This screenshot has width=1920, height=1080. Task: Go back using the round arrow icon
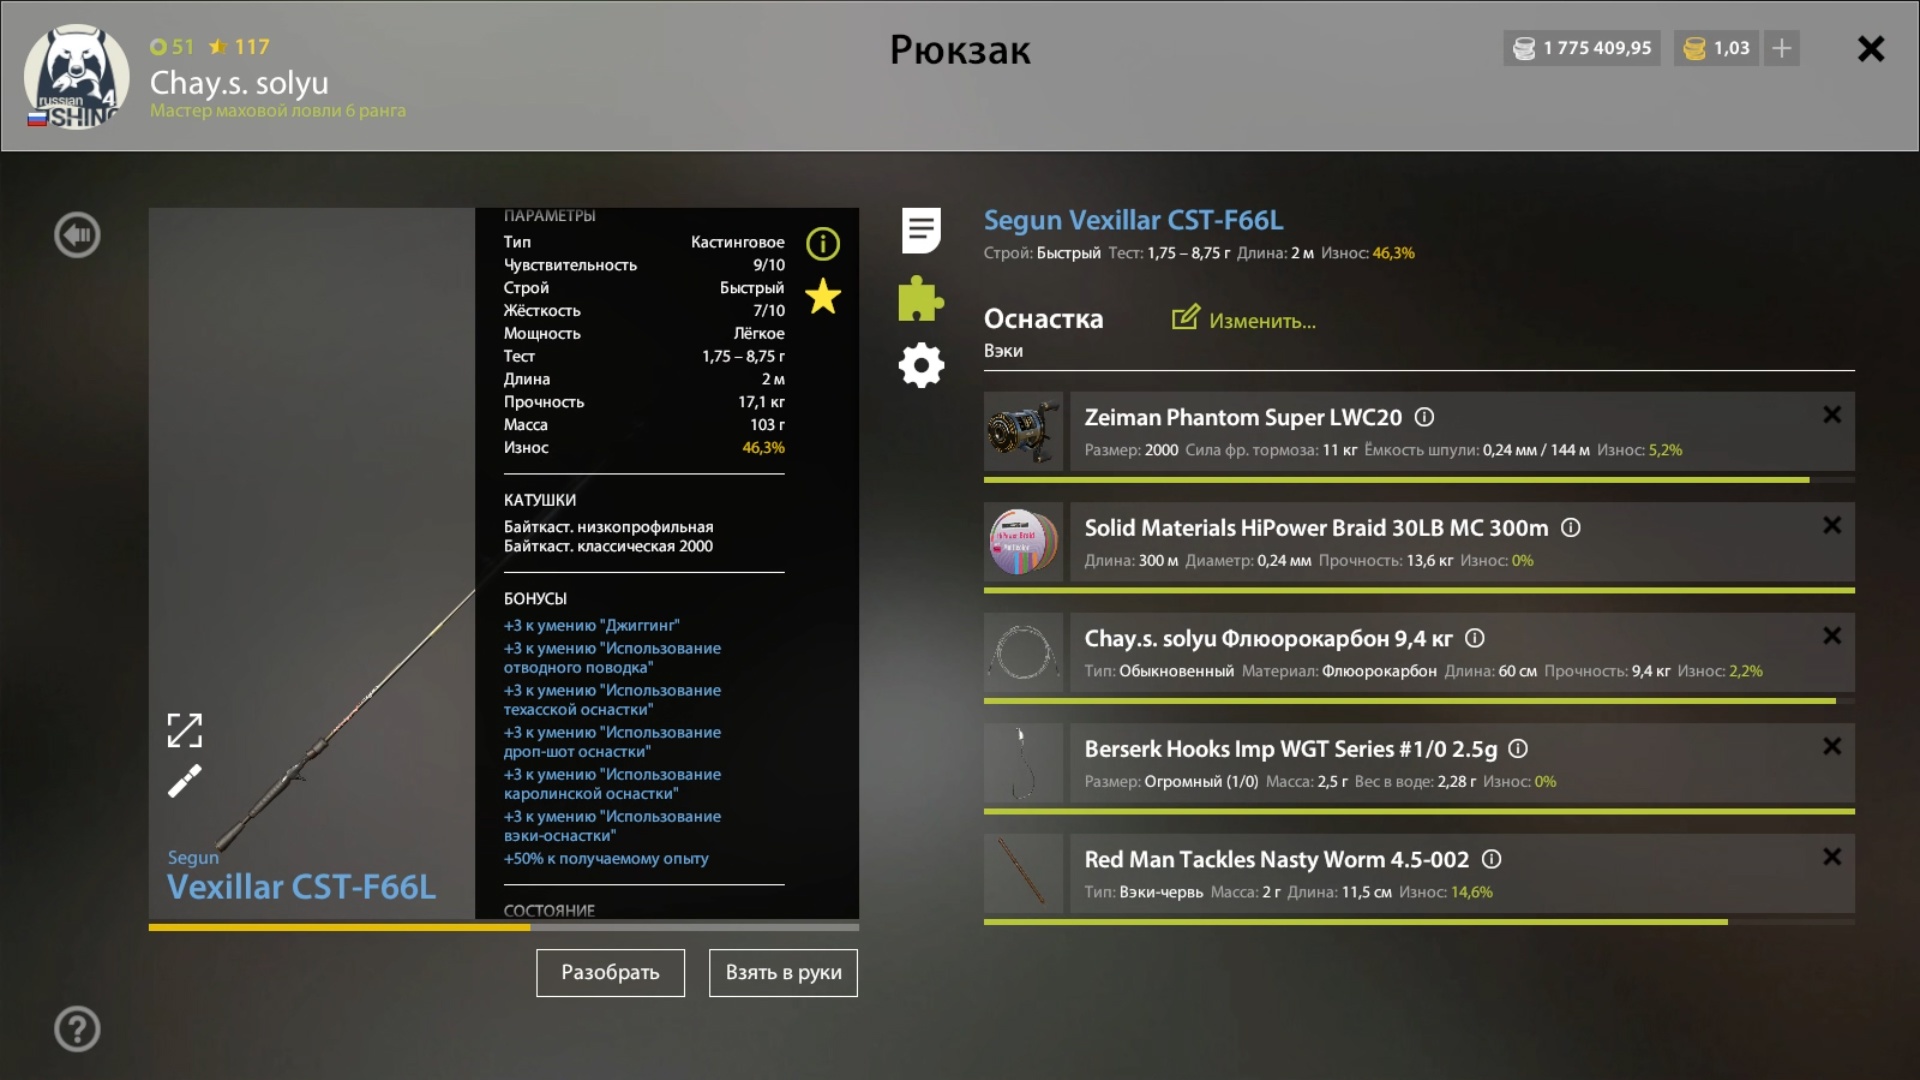click(77, 236)
